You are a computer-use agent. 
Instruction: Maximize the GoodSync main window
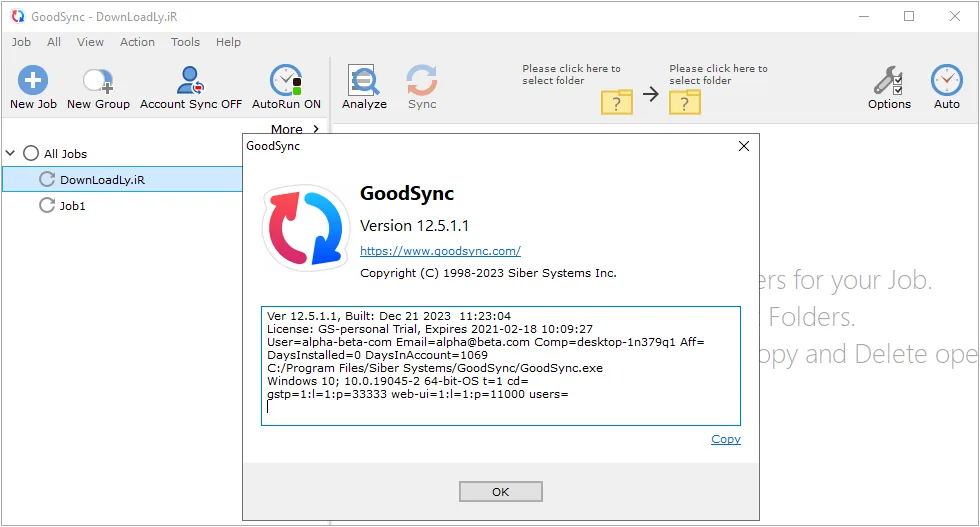(x=909, y=16)
